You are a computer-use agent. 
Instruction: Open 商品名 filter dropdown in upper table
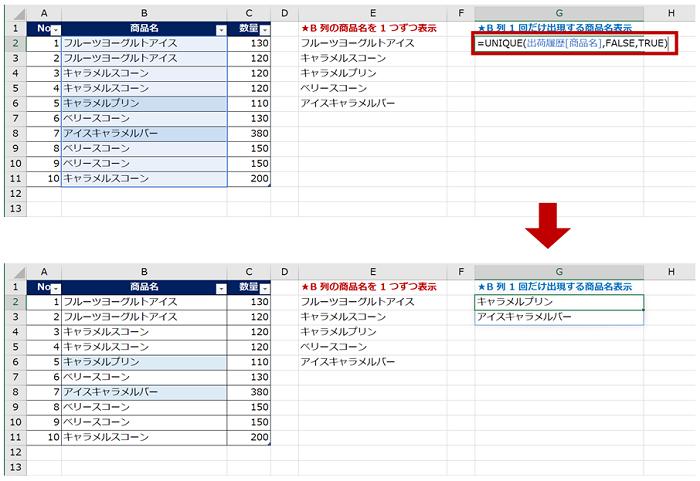pos(220,30)
